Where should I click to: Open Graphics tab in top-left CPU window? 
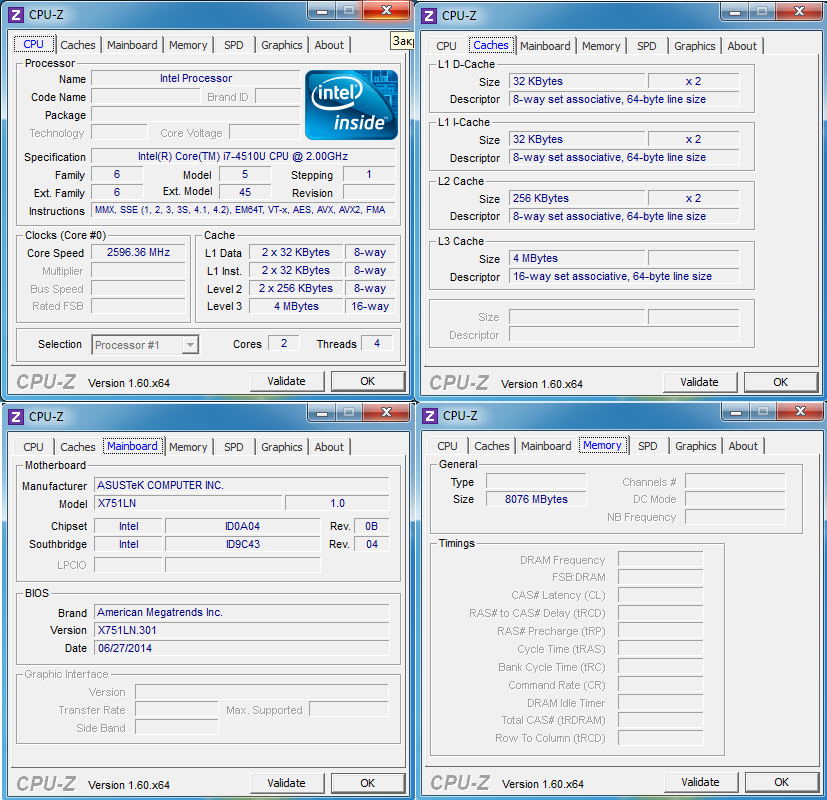282,45
